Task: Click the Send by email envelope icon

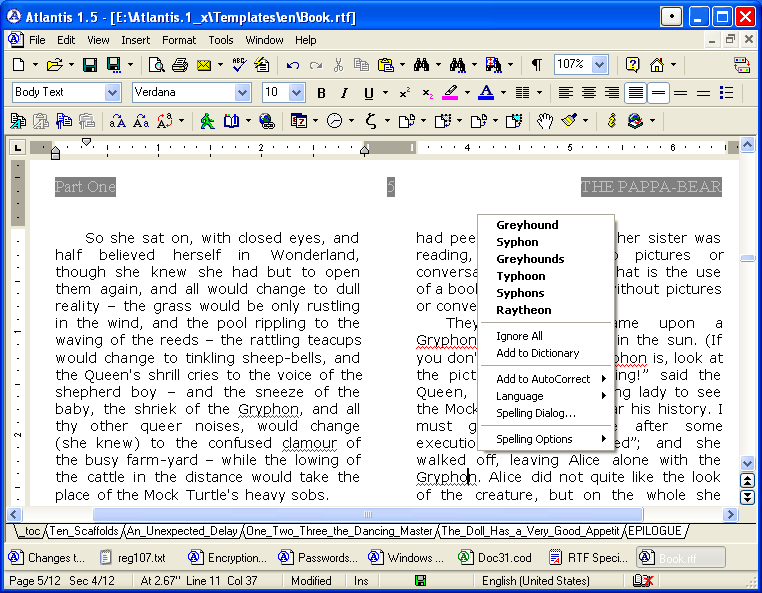Action: [204, 65]
